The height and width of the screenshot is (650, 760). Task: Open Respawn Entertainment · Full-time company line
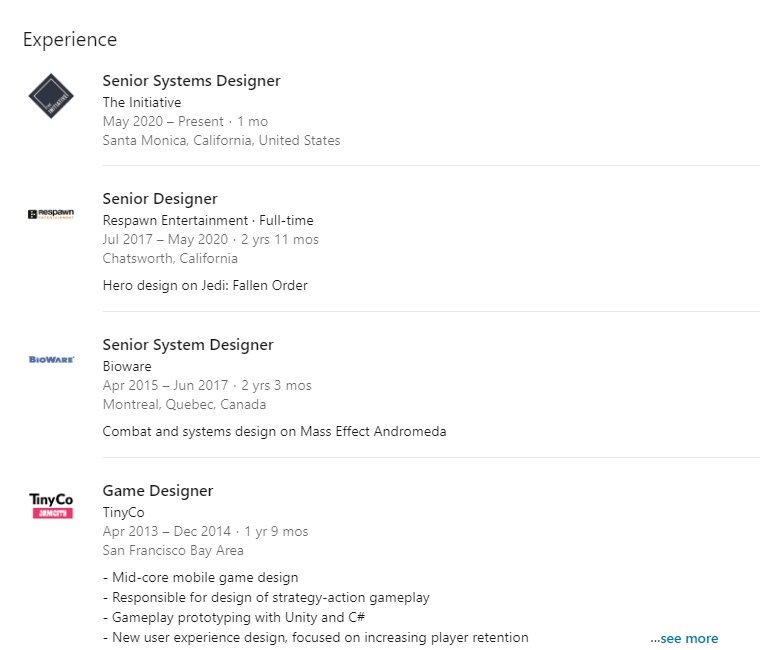coord(208,221)
